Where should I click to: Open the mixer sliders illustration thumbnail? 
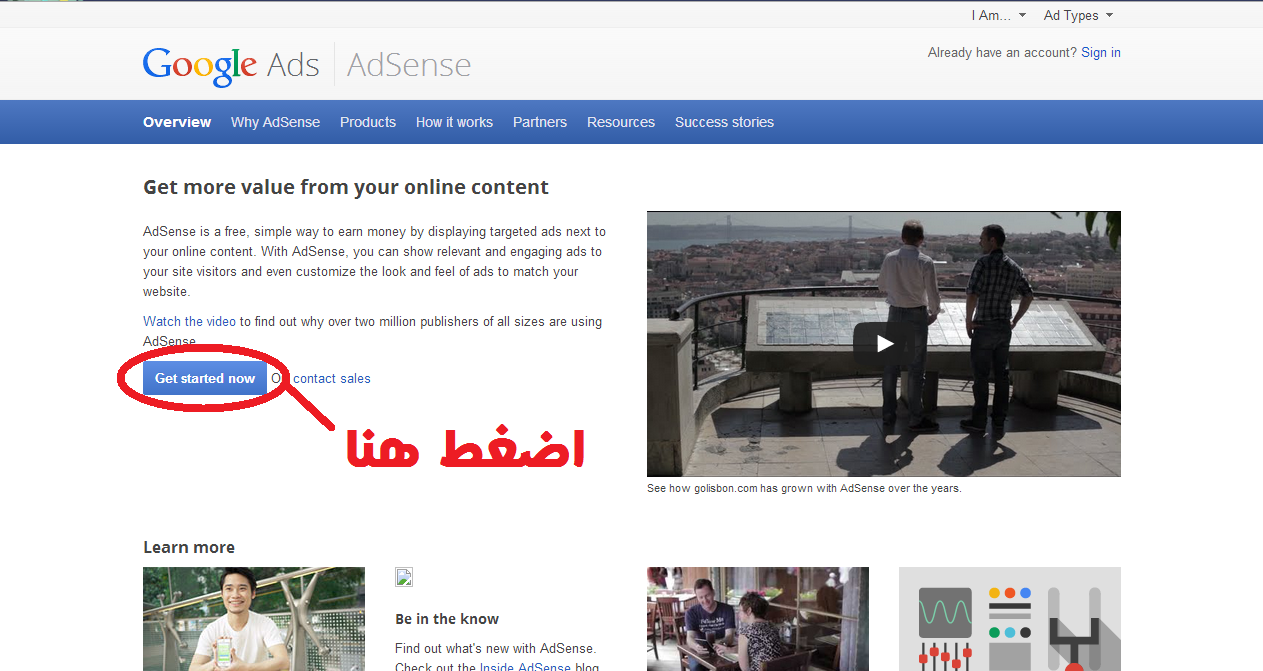click(x=1010, y=619)
